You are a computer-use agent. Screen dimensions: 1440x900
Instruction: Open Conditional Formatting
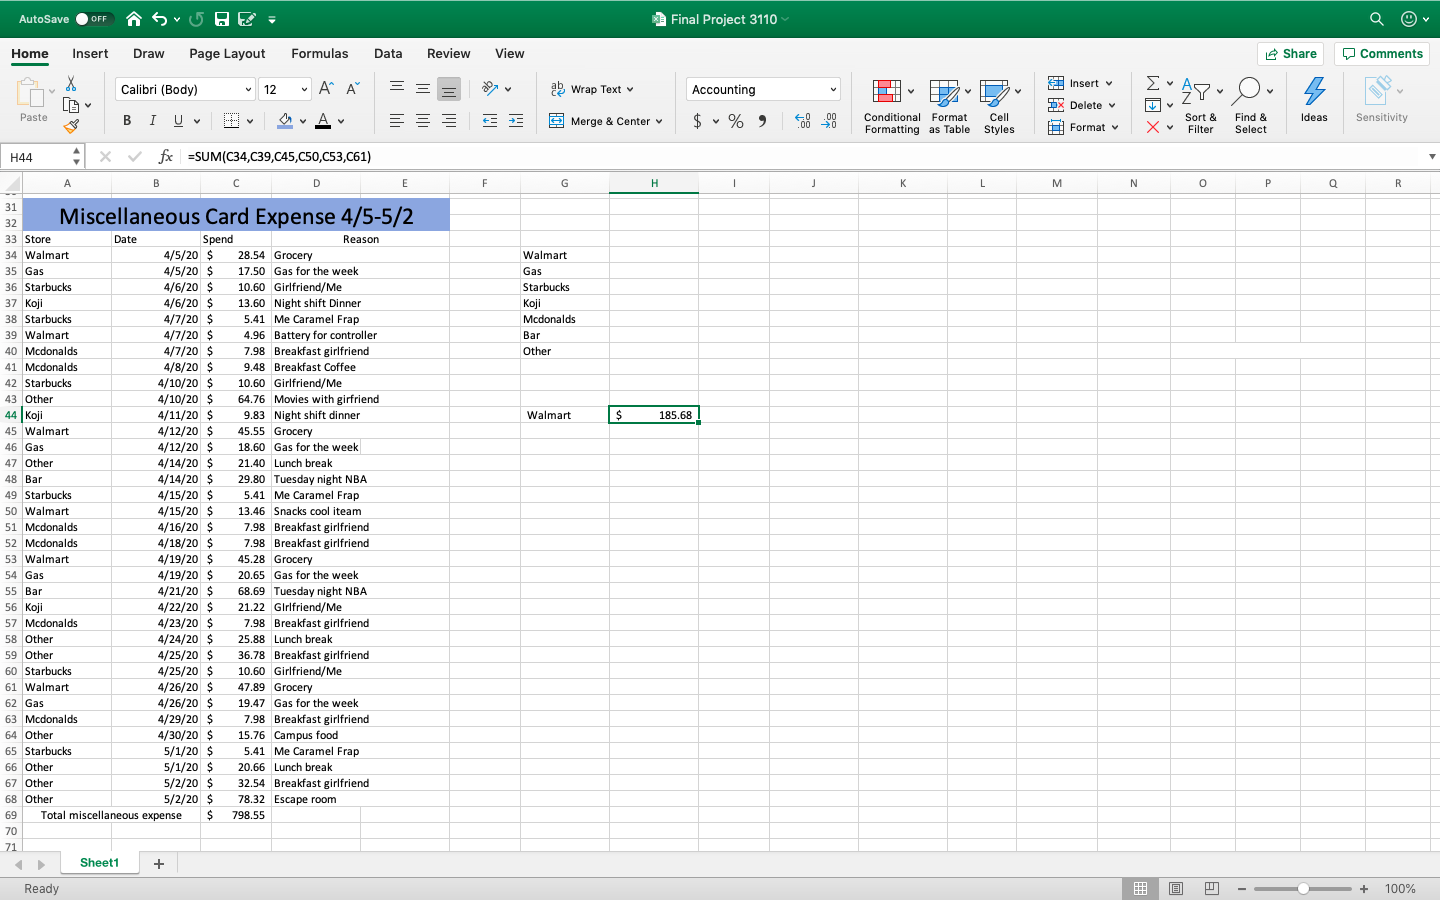pyautogui.click(x=892, y=106)
